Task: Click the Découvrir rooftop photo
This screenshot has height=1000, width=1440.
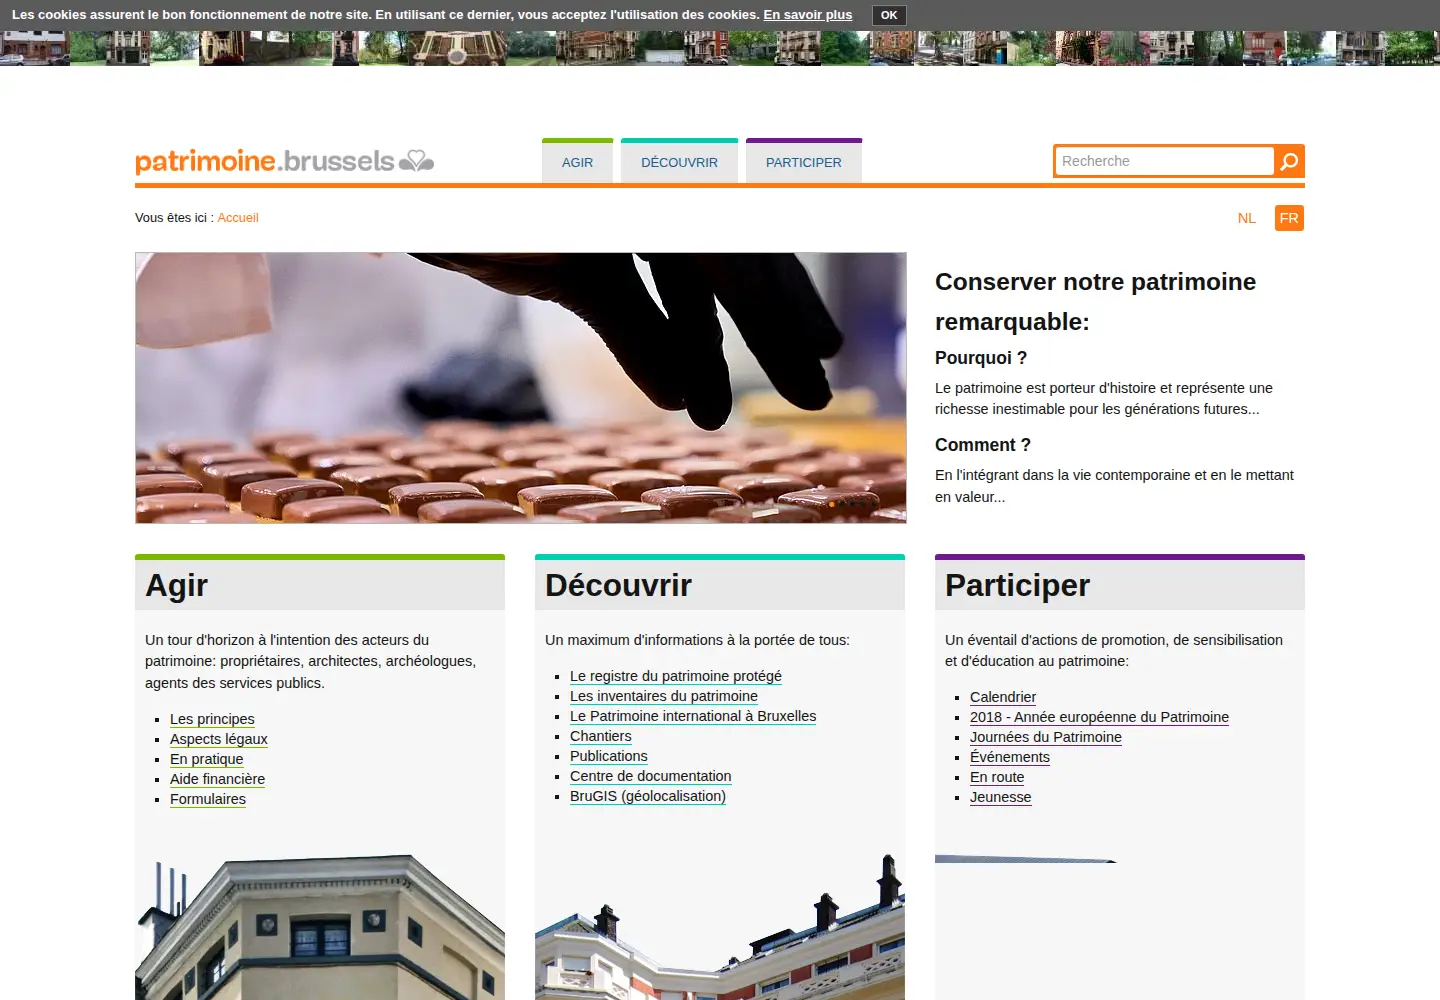Action: pyautogui.click(x=720, y=927)
